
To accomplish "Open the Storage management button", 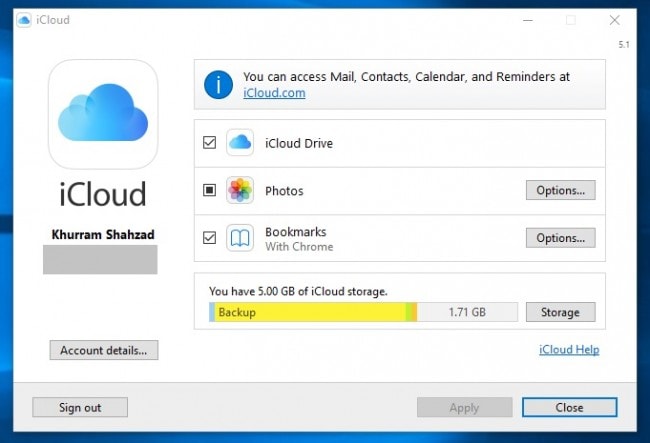I will (x=560, y=312).
